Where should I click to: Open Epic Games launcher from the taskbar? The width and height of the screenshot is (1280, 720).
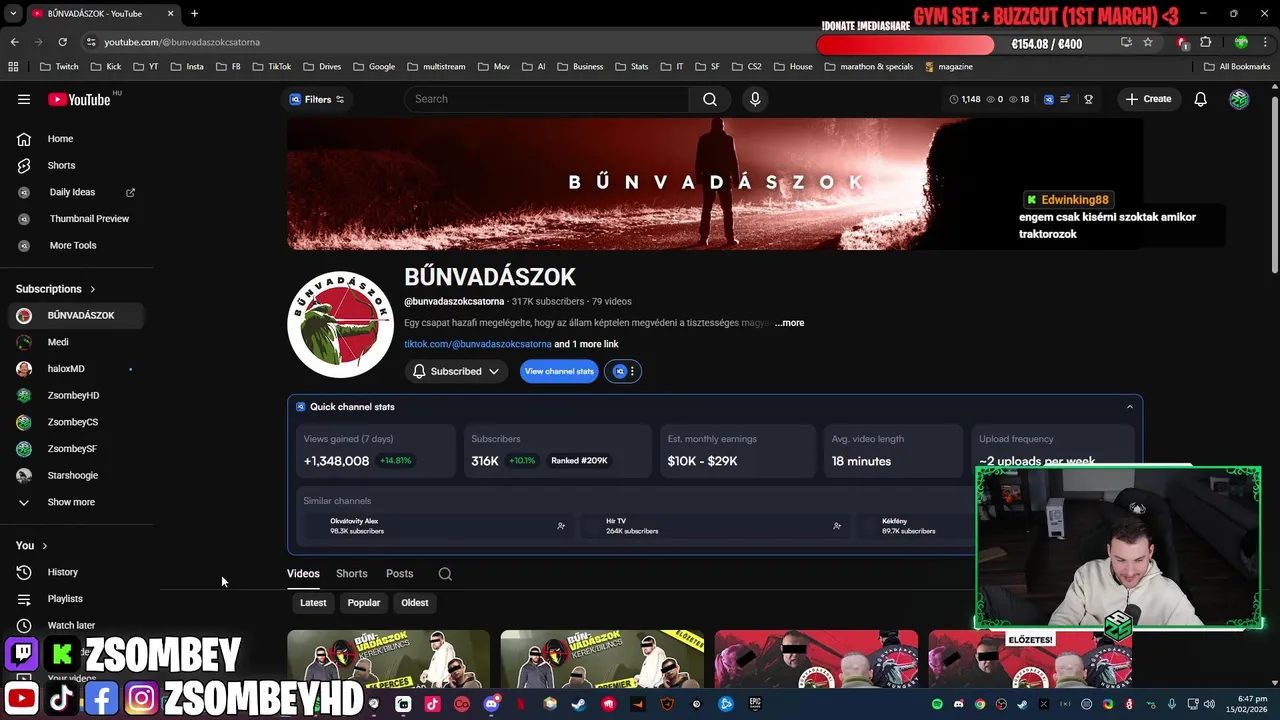pyautogui.click(x=756, y=704)
